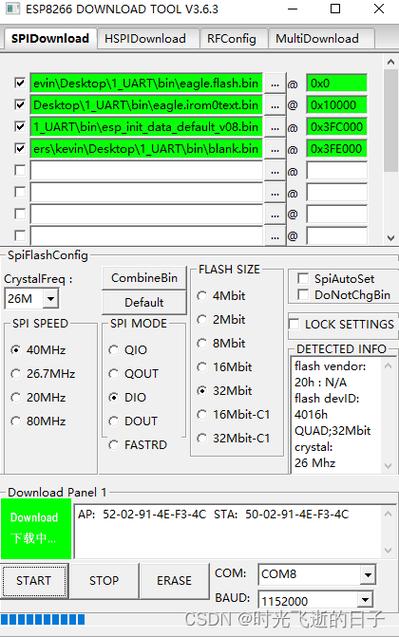This screenshot has width=399, height=637.
Task: Click the CombineBin button
Action: tap(144, 278)
